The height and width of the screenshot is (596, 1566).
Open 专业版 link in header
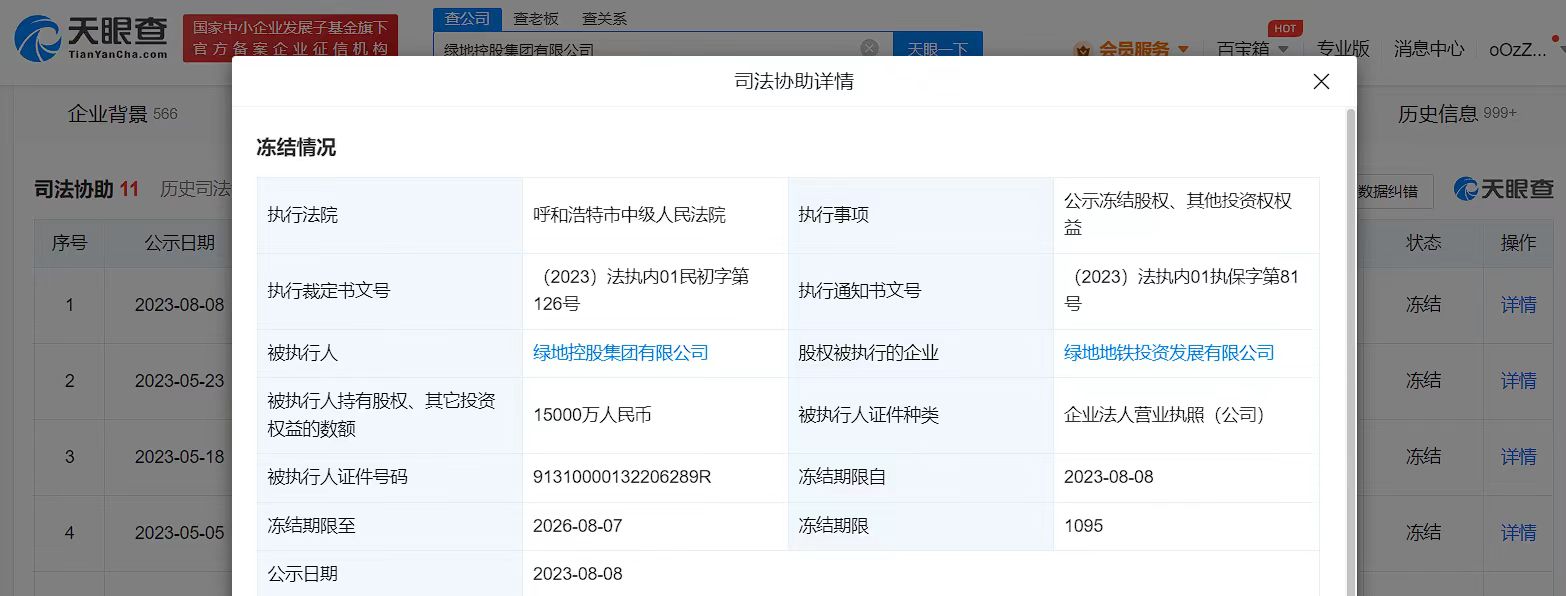pyautogui.click(x=1343, y=48)
